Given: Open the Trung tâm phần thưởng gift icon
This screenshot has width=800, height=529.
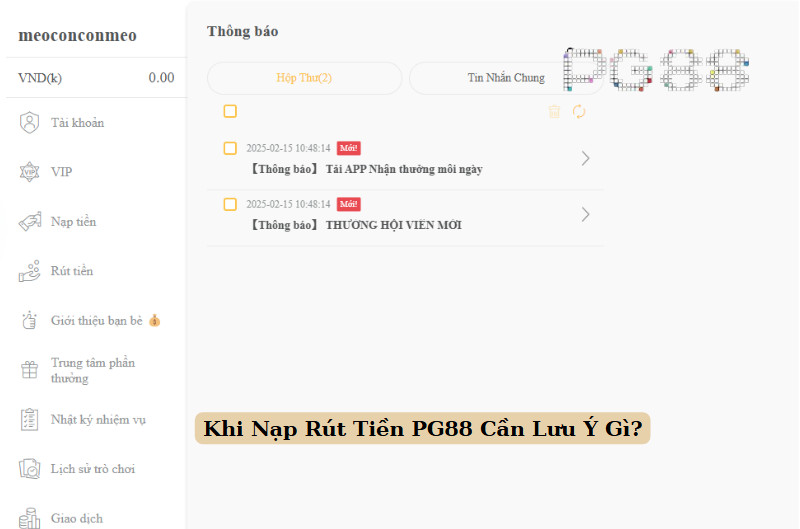Looking at the screenshot, I should point(30,370).
